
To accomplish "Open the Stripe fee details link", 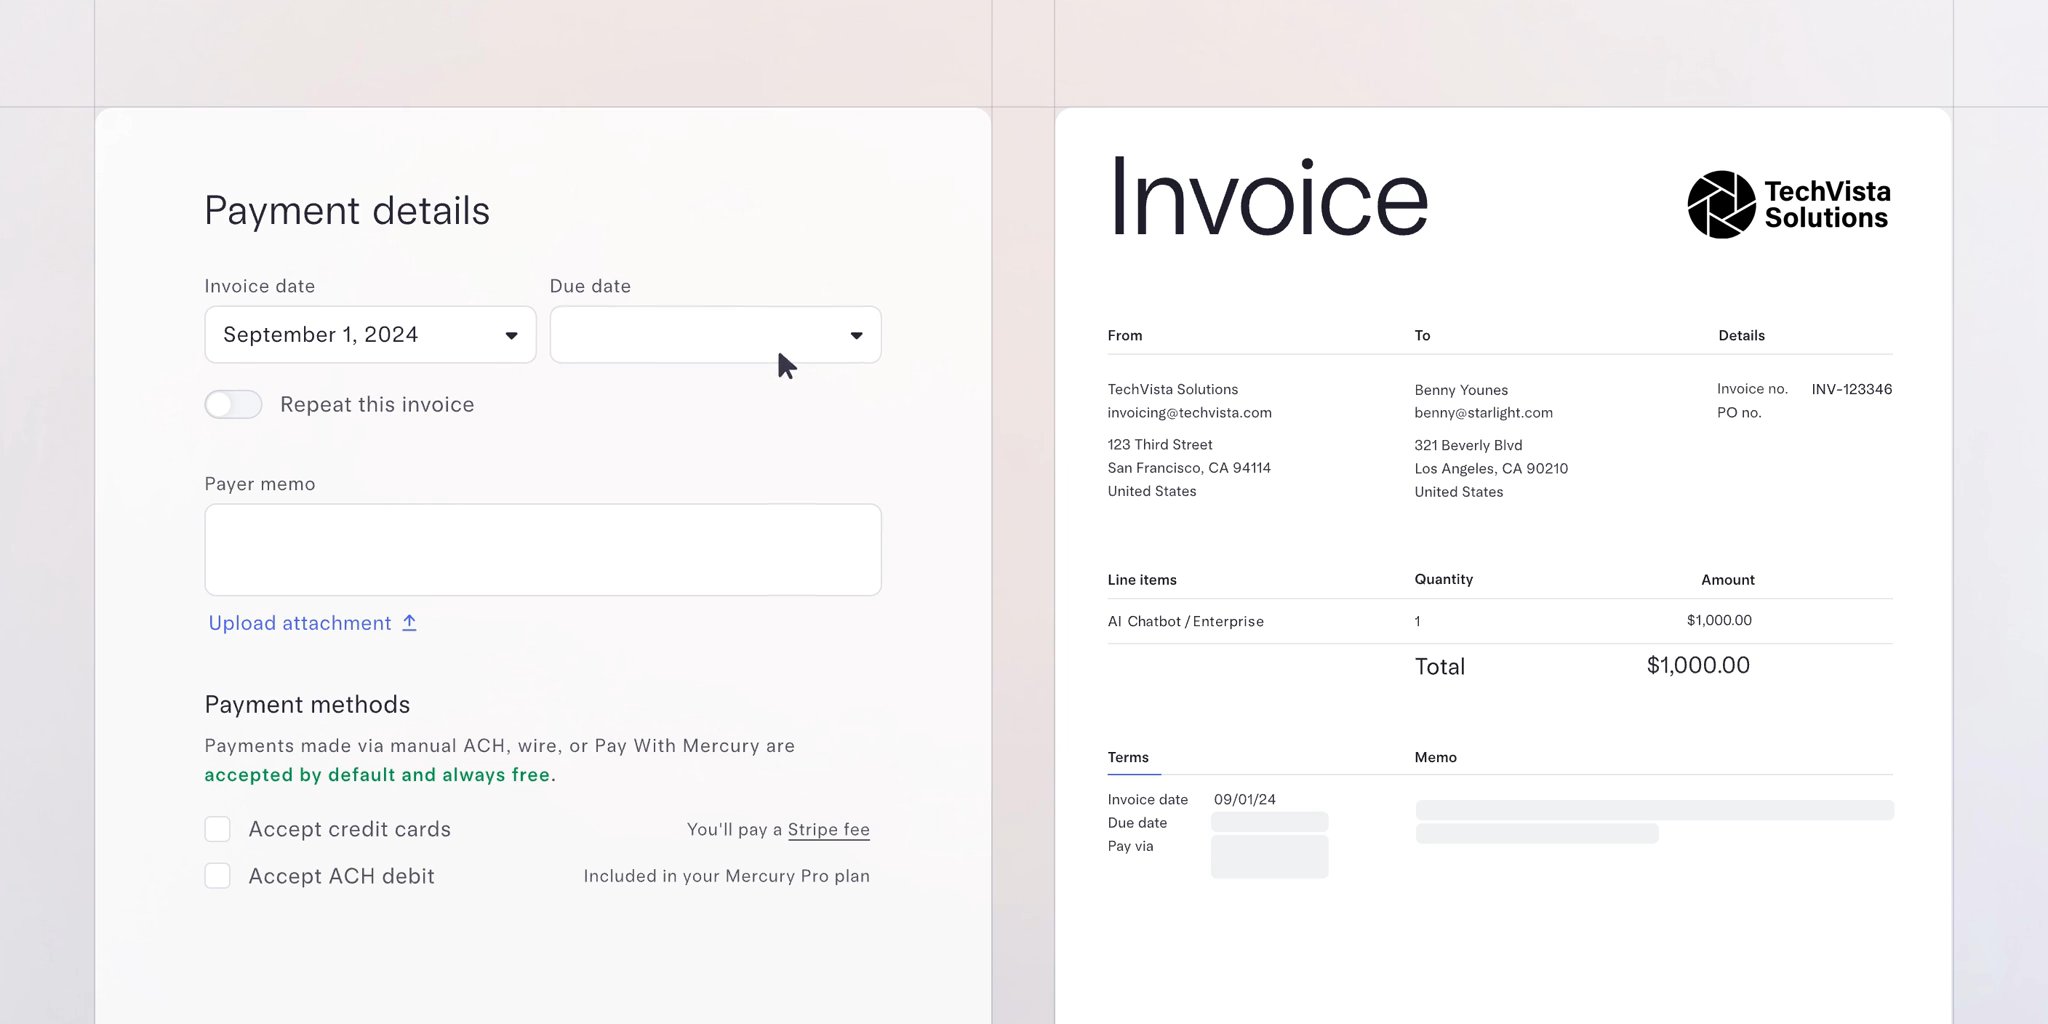I will [828, 829].
